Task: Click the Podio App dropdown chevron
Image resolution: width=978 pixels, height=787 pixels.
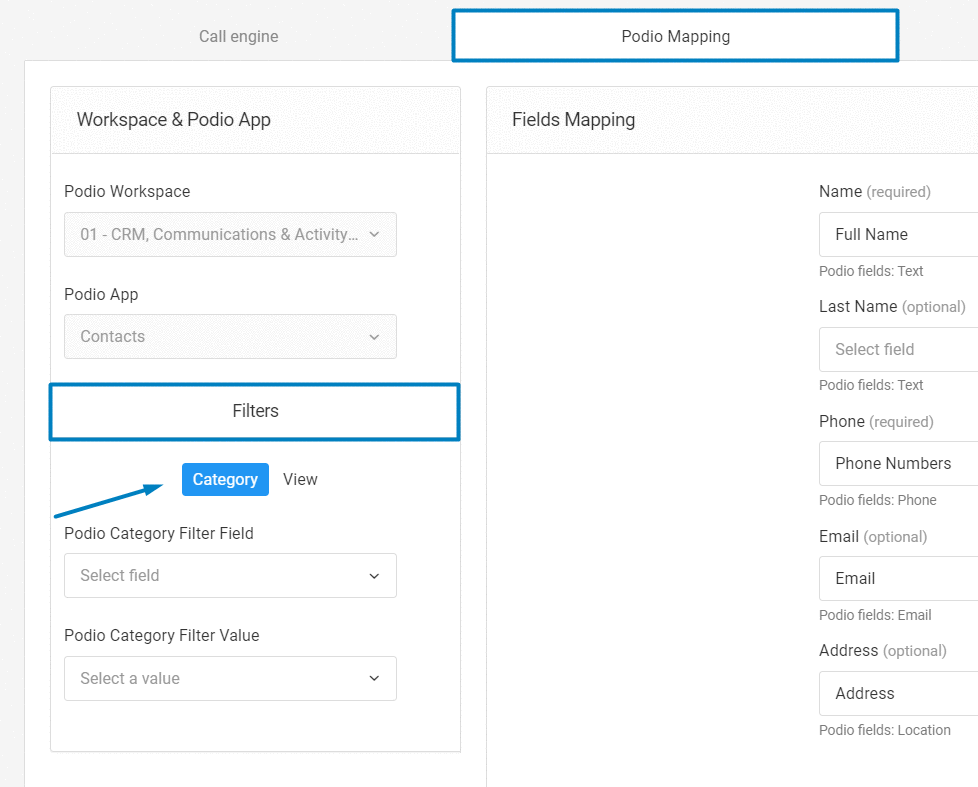Action: coord(374,337)
